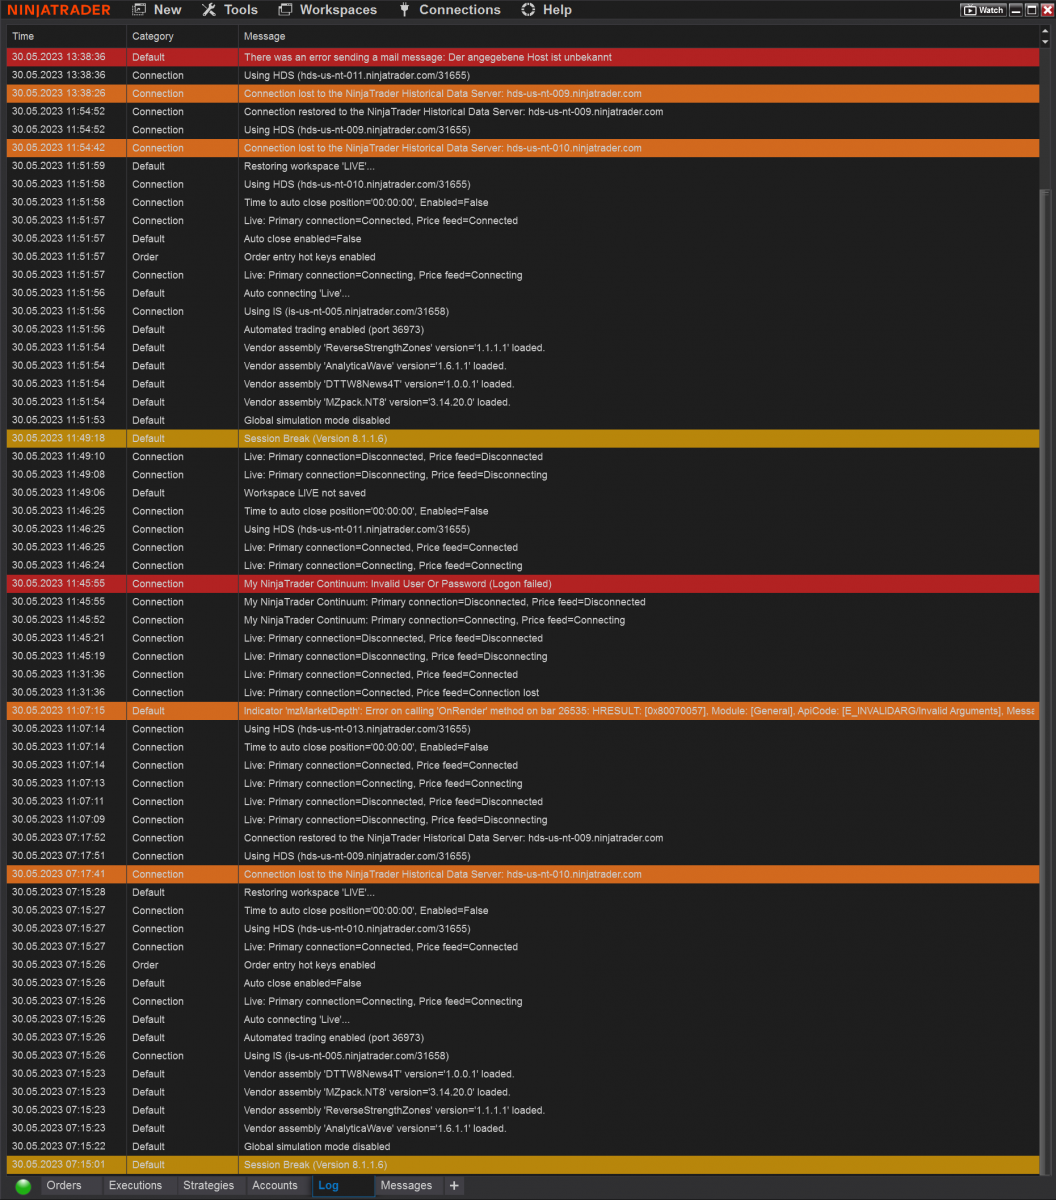Switch to the Executions tab
The image size is (1056, 1200).
[135, 1186]
